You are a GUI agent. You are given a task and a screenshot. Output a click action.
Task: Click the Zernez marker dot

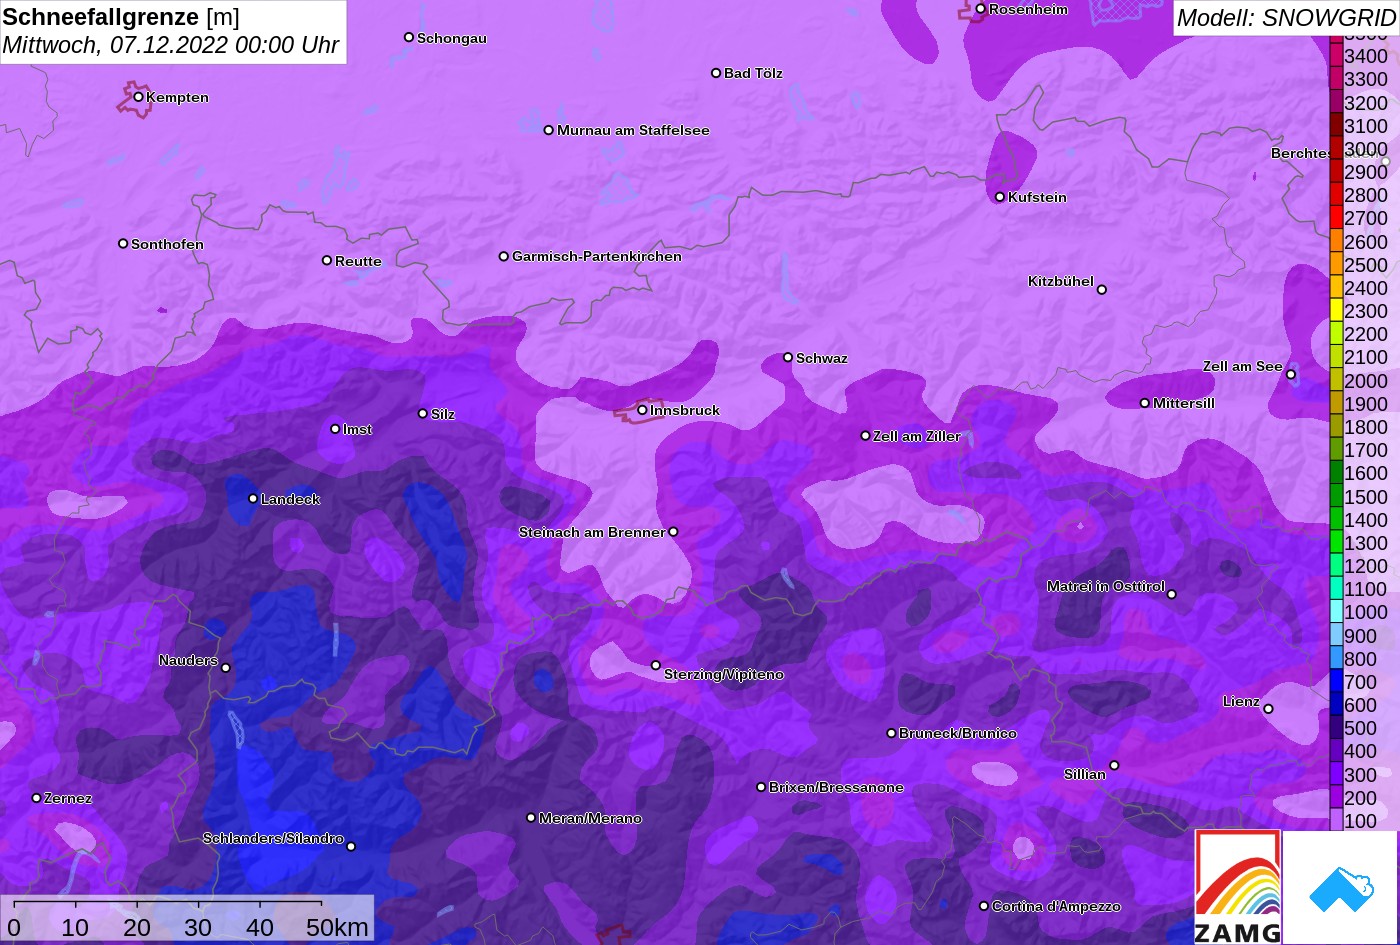[37, 798]
